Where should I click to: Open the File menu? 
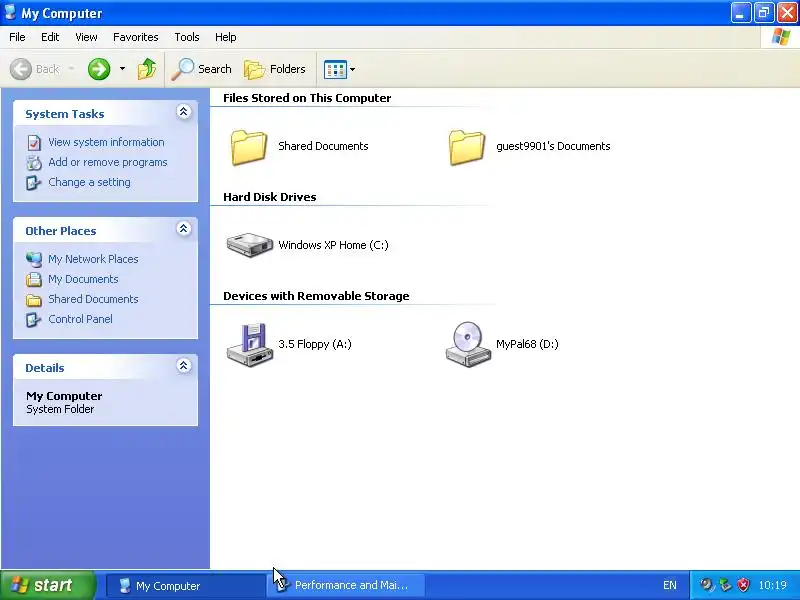(17, 37)
